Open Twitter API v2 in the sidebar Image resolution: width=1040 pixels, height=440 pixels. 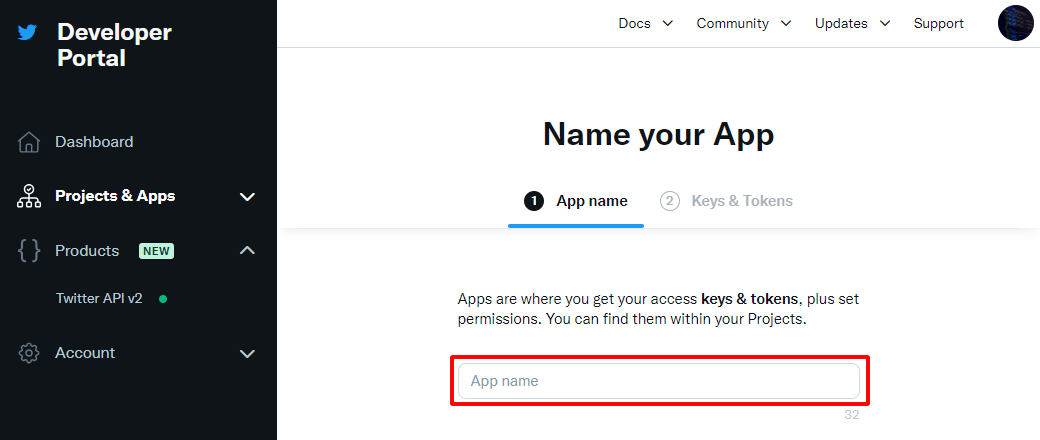(x=99, y=299)
